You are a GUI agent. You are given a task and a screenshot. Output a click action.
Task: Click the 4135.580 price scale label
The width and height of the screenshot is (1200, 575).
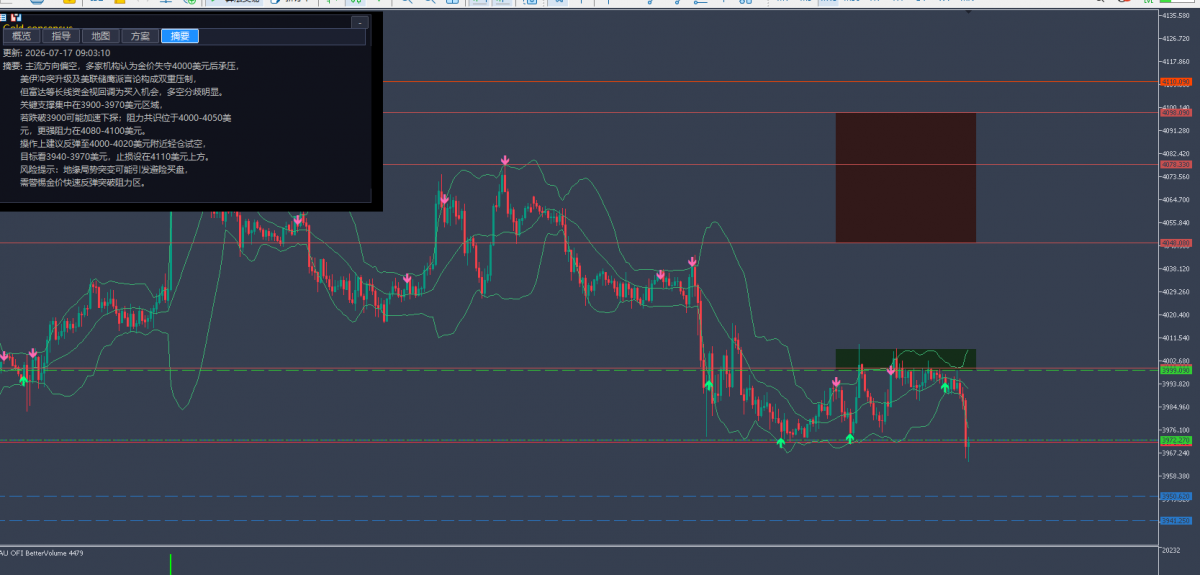tap(1175, 16)
